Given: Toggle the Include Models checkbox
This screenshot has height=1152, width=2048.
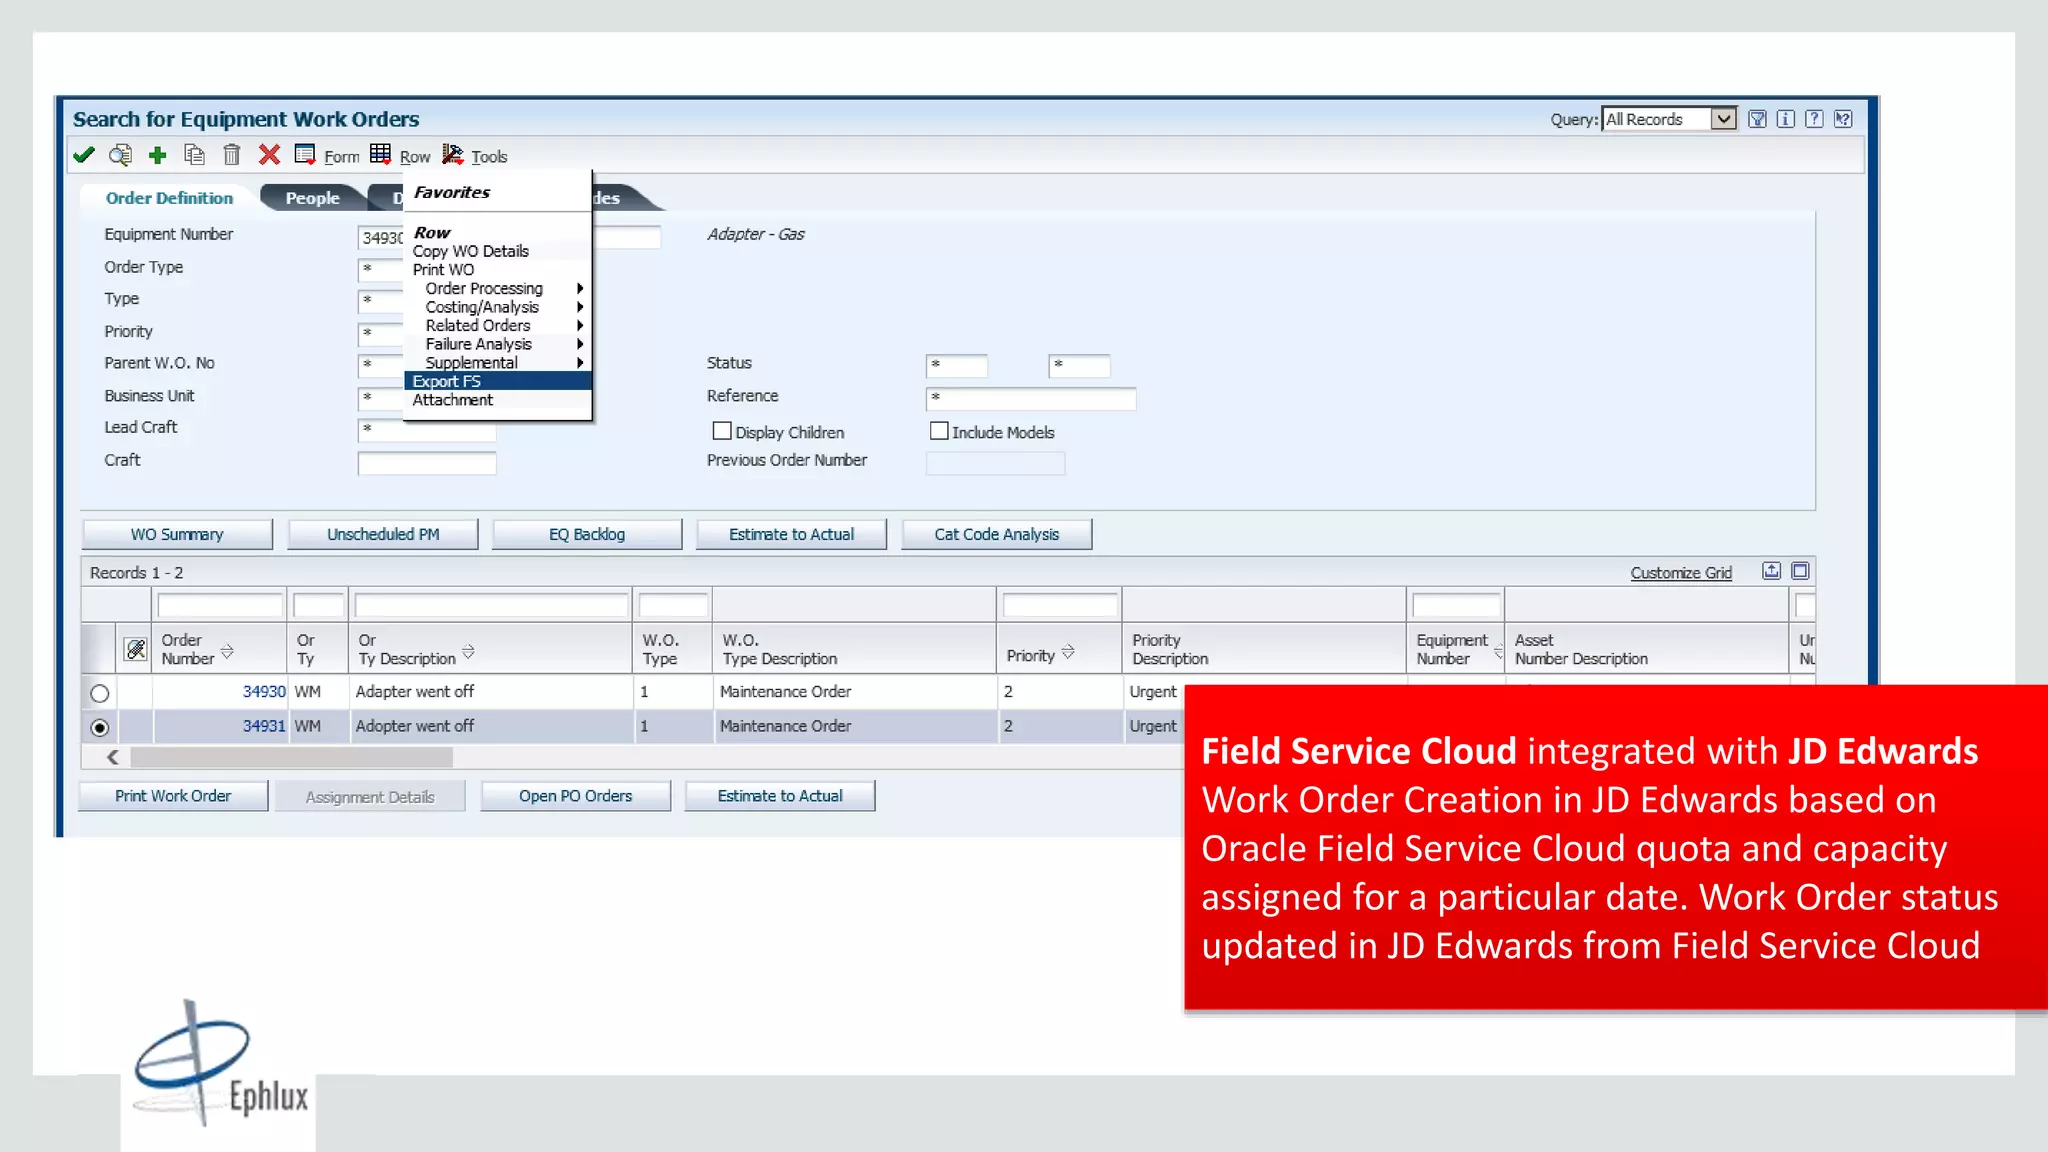Looking at the screenshot, I should point(938,431).
